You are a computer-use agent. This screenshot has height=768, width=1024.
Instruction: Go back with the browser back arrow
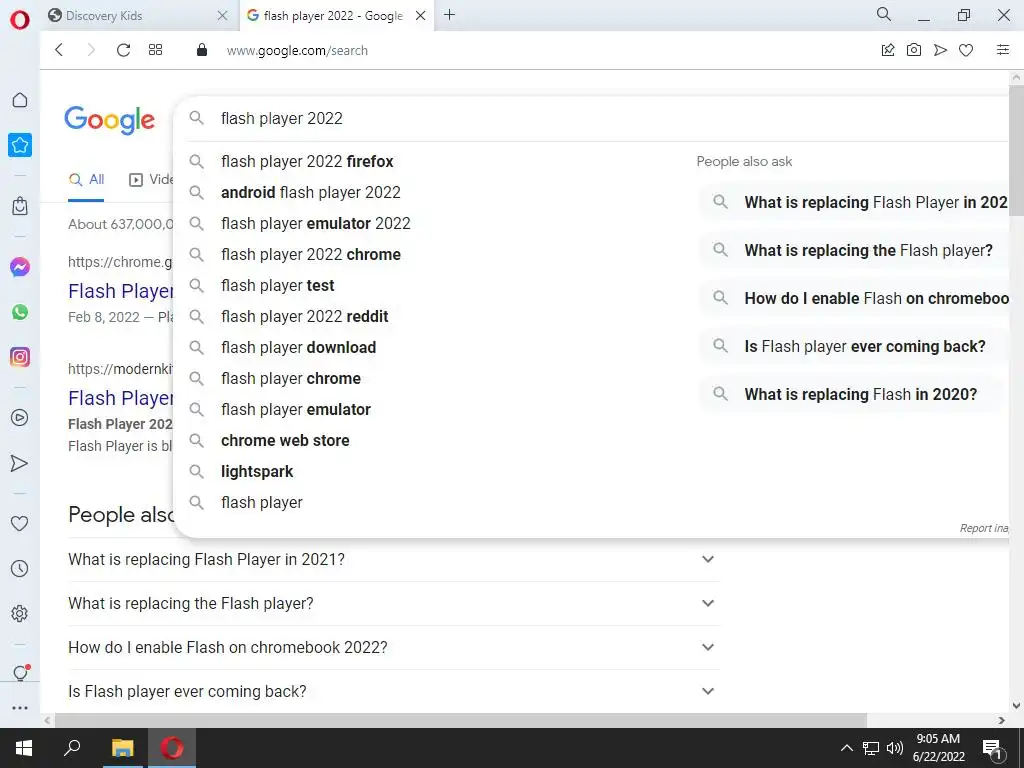click(x=59, y=50)
